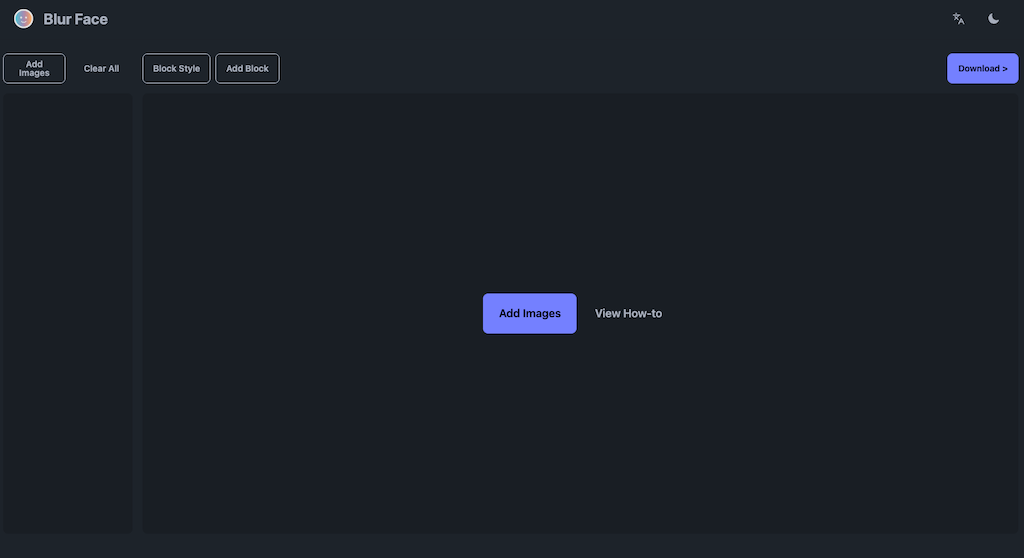The image size is (1024, 558).
Task: Click the Blur Face logo icon
Action: (x=23, y=19)
